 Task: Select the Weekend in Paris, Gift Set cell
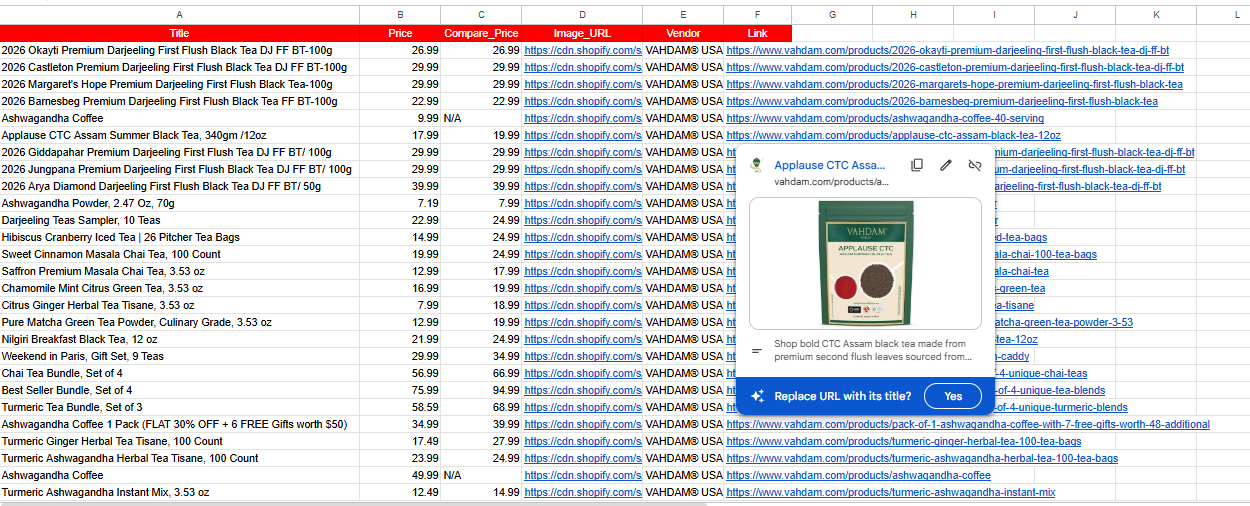tap(179, 356)
